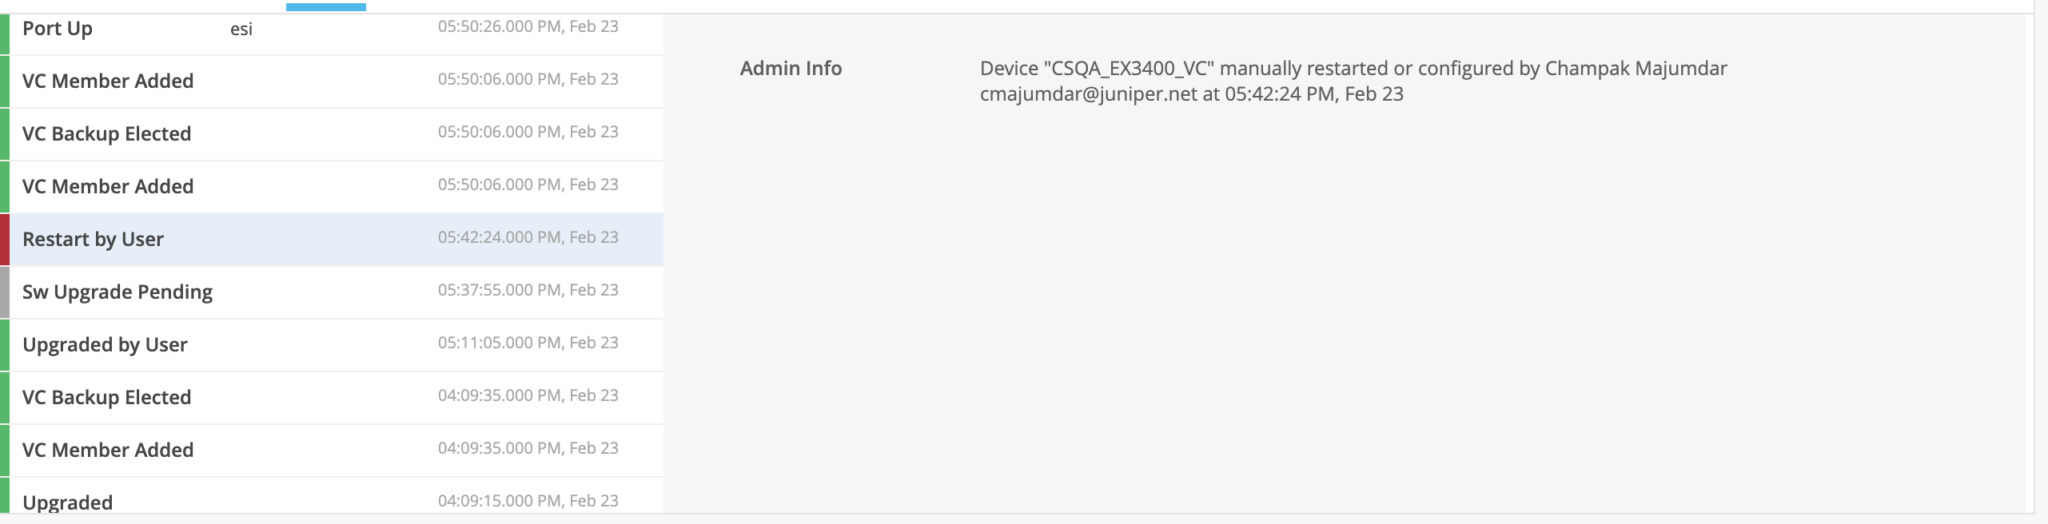Viewport: 2048px width, 524px height.
Task: Select the Upgraded by User event
Action: [332, 345]
